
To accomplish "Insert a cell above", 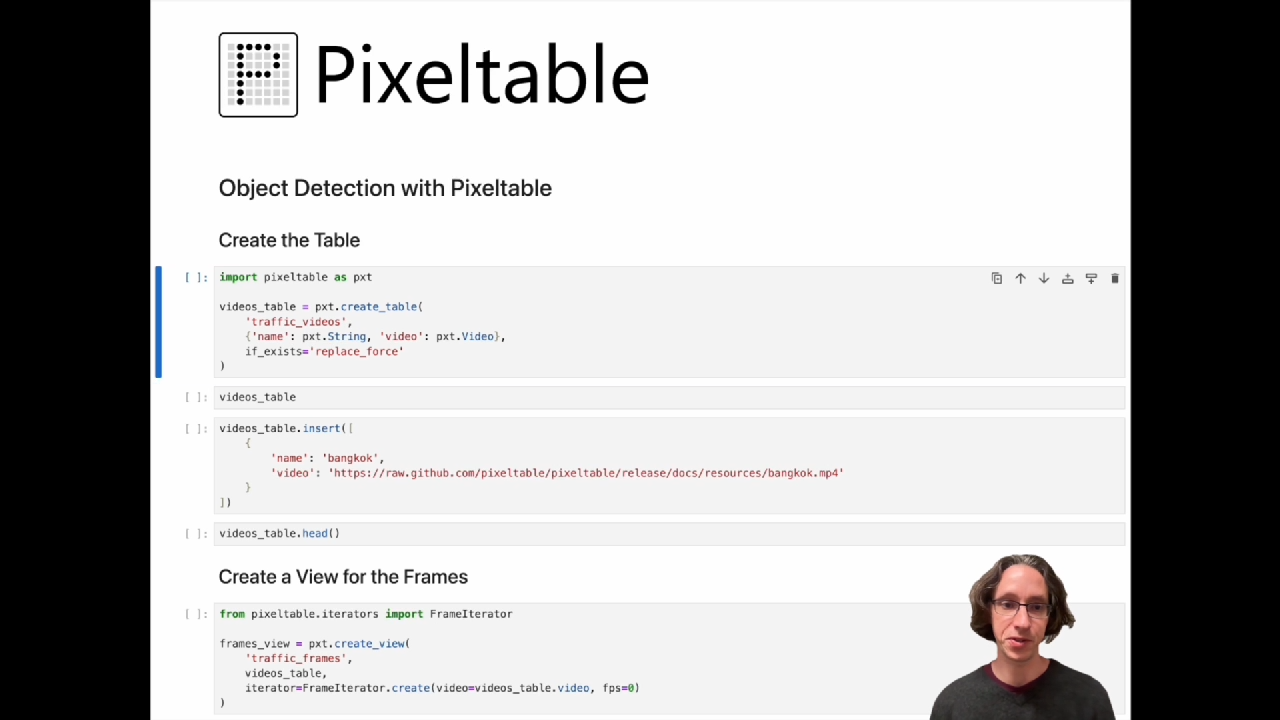I will tap(1067, 279).
